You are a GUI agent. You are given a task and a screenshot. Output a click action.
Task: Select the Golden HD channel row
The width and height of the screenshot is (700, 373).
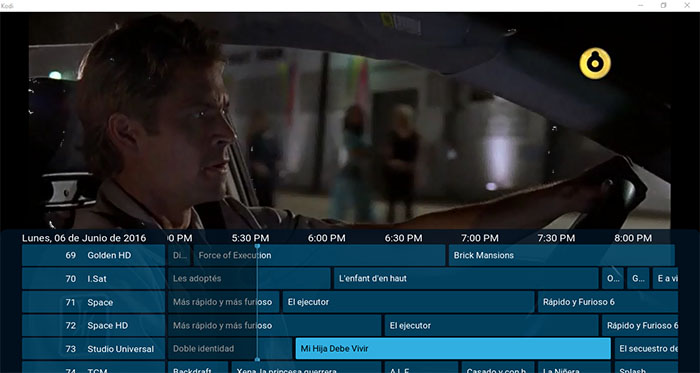tap(93, 255)
